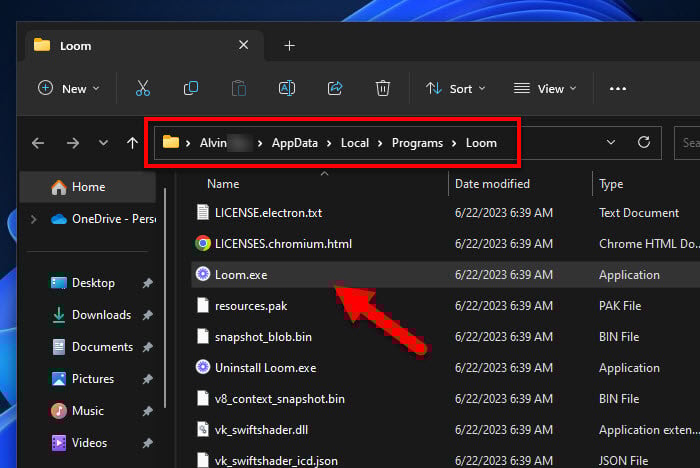Expand chevron after Programs in path

454,143
